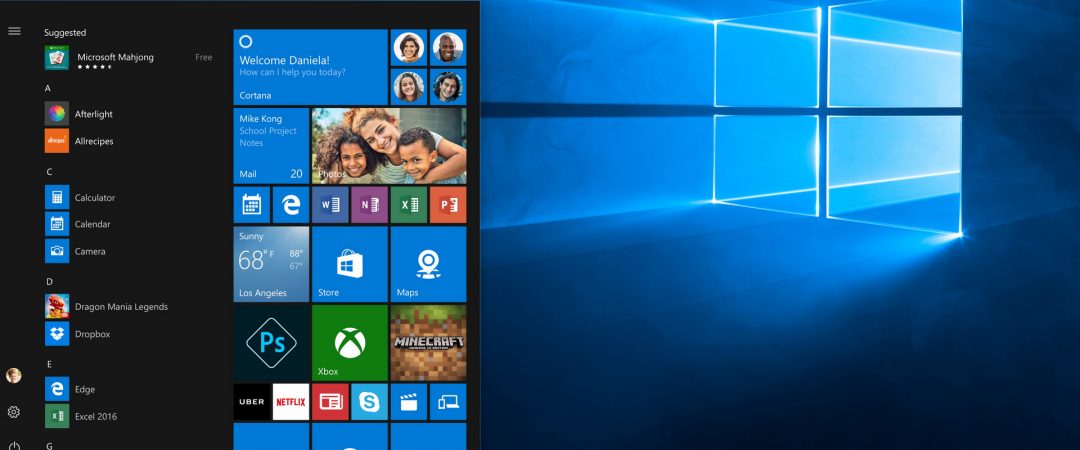Open the Xbox tile
1080x450 pixels.
[350, 342]
